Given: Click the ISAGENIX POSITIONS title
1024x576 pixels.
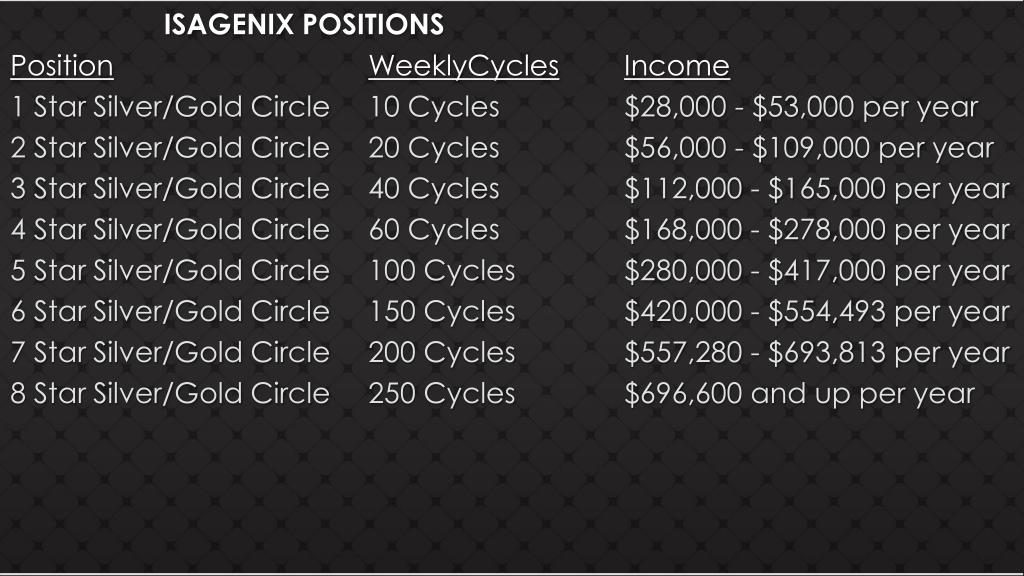Looking at the screenshot, I should click(303, 24).
